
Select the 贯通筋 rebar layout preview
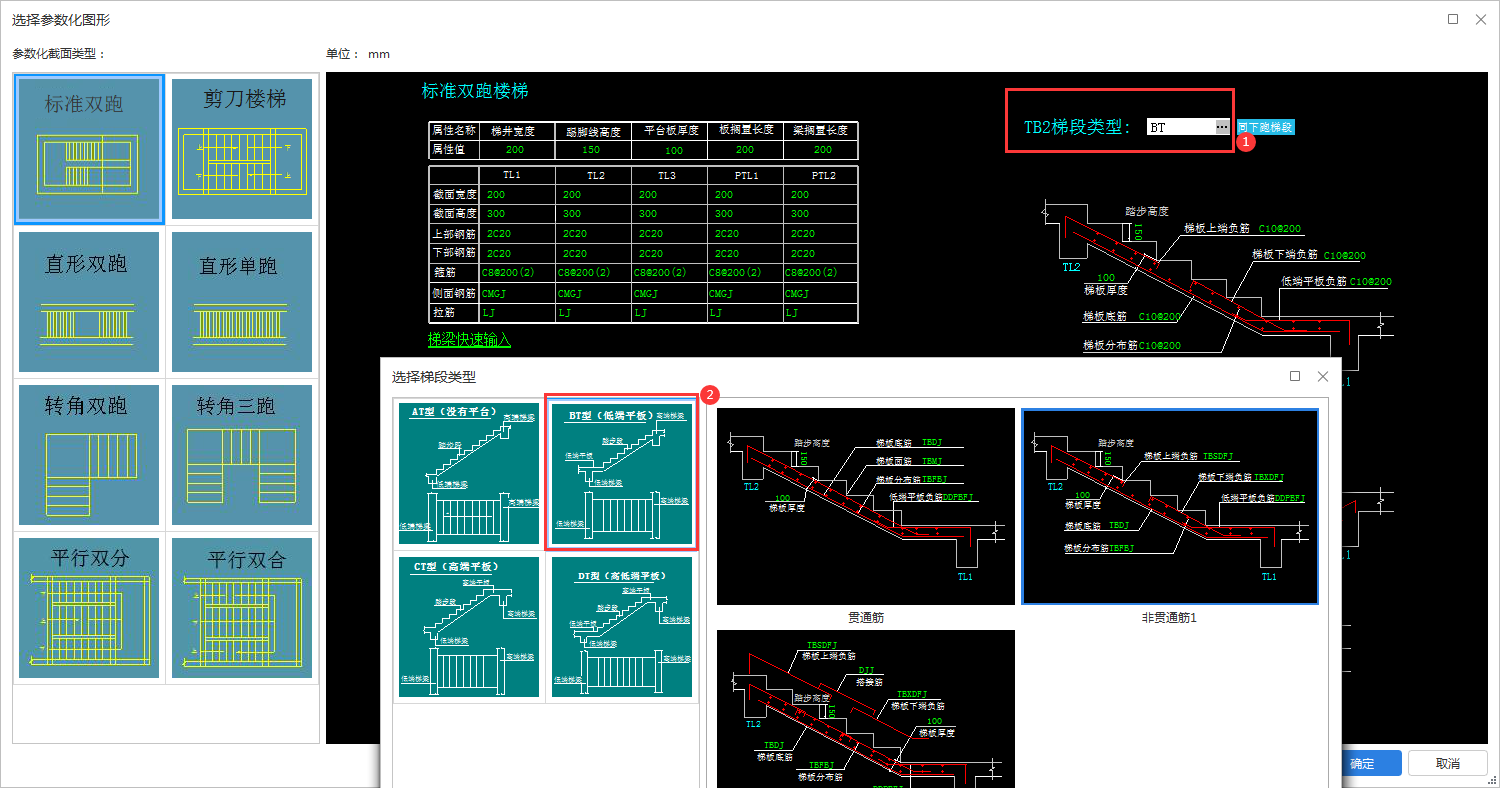[x=866, y=506]
